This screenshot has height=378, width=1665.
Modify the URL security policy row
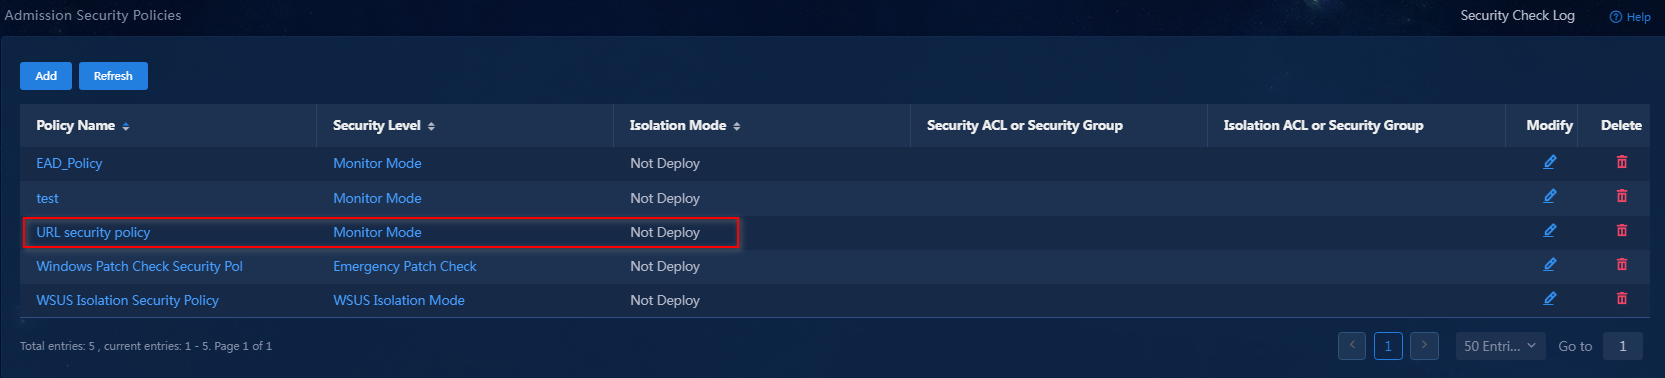tap(1549, 231)
